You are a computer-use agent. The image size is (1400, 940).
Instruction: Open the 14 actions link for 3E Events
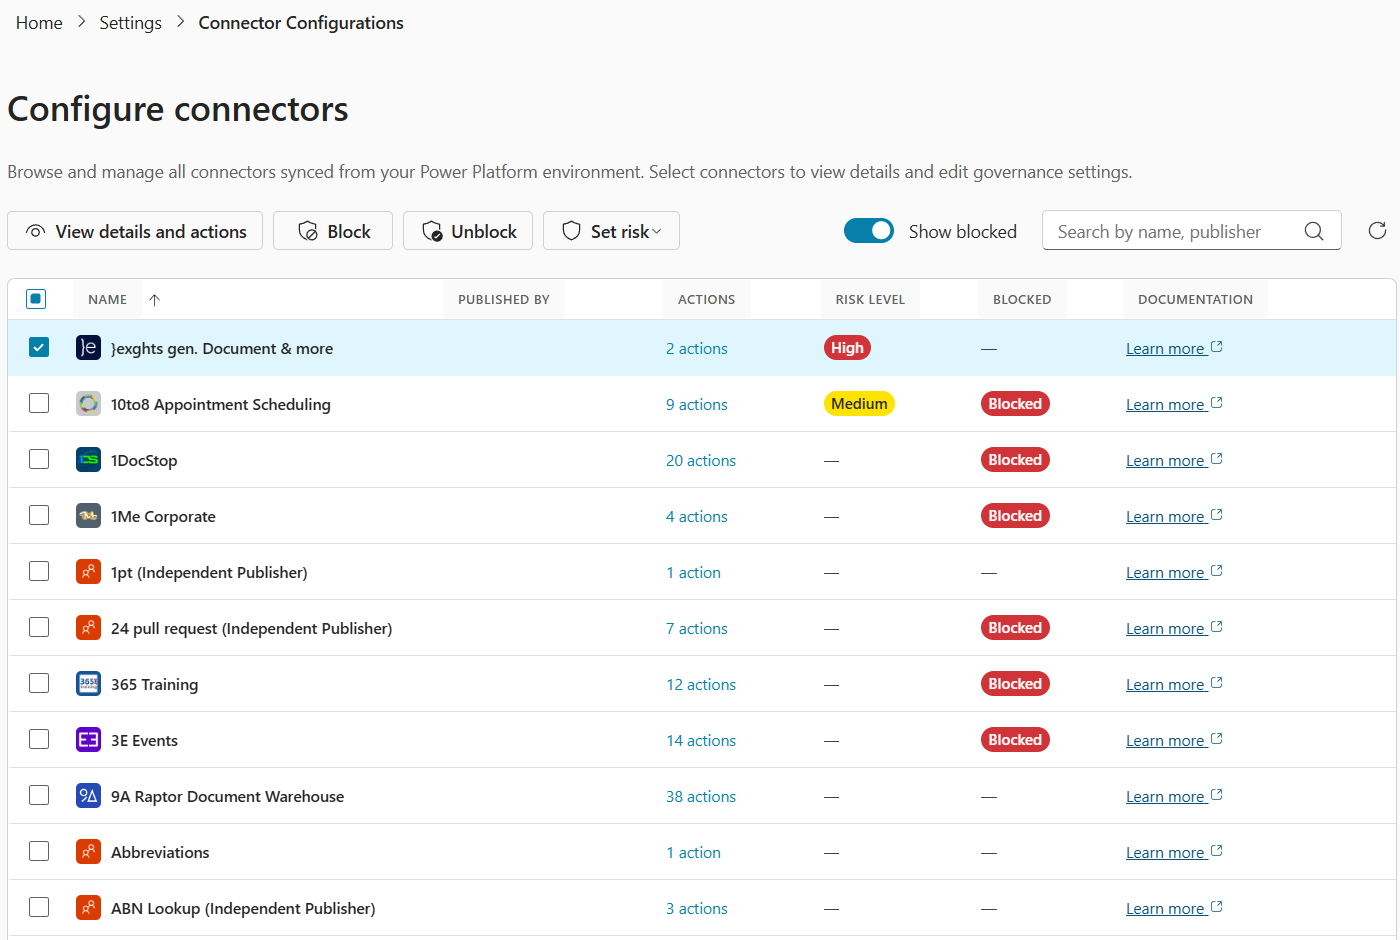tap(701, 740)
